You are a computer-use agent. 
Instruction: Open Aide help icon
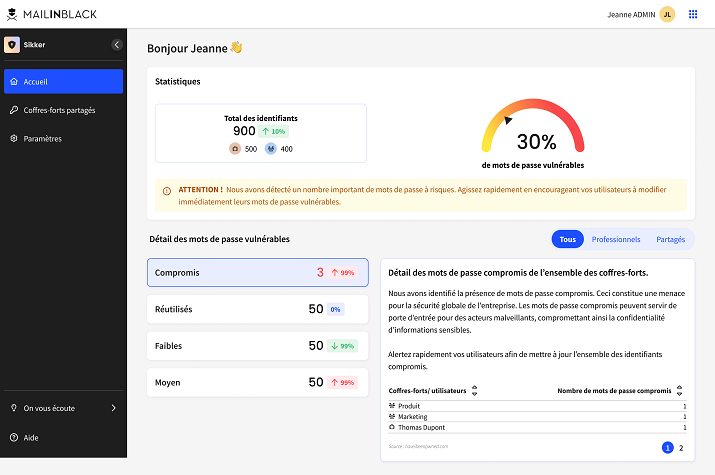click(14, 438)
